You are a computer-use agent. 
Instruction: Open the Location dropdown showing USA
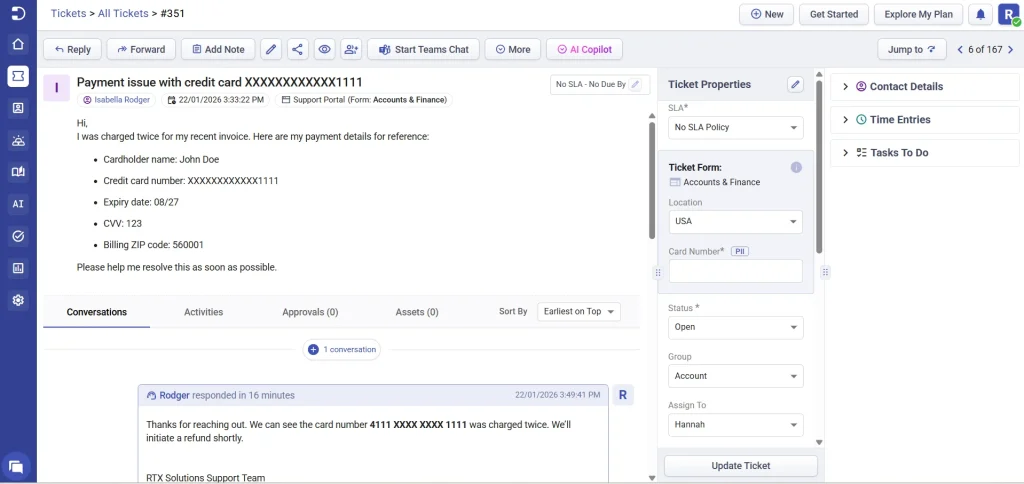coord(735,221)
